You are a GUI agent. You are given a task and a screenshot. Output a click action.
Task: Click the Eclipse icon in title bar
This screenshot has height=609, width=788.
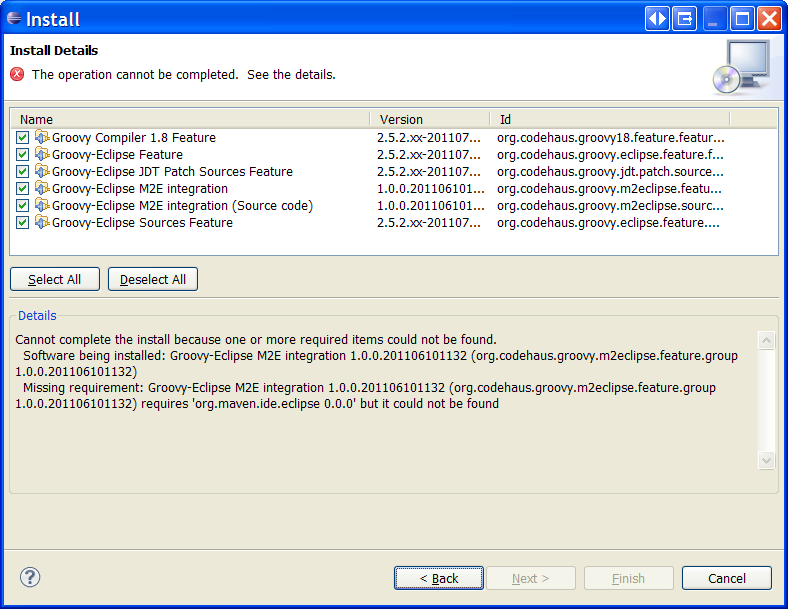point(14,18)
